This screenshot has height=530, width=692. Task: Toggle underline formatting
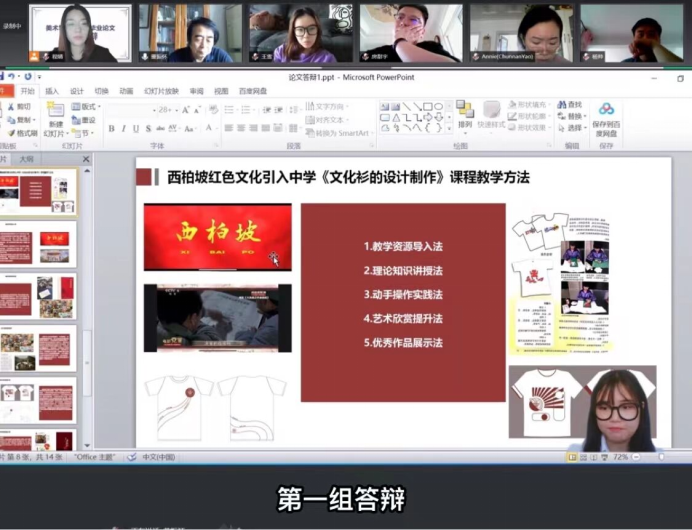(x=136, y=128)
